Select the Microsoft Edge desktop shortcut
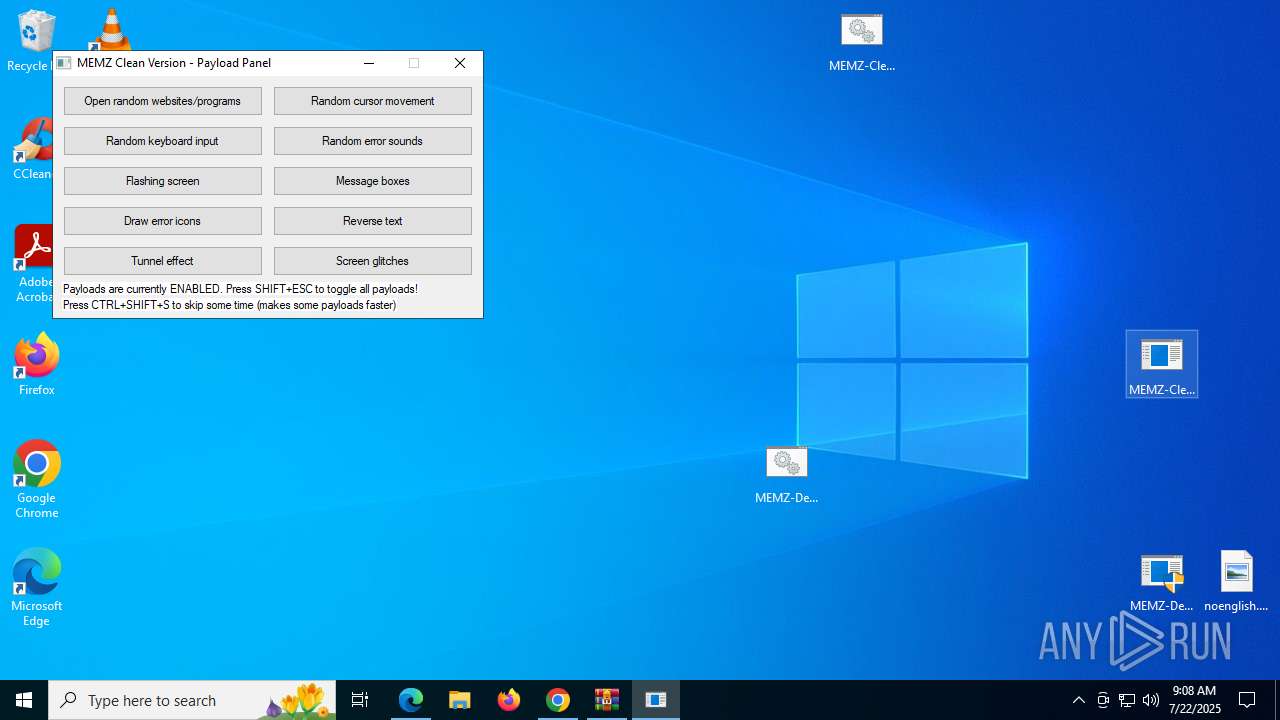The image size is (1280, 720). click(x=37, y=588)
